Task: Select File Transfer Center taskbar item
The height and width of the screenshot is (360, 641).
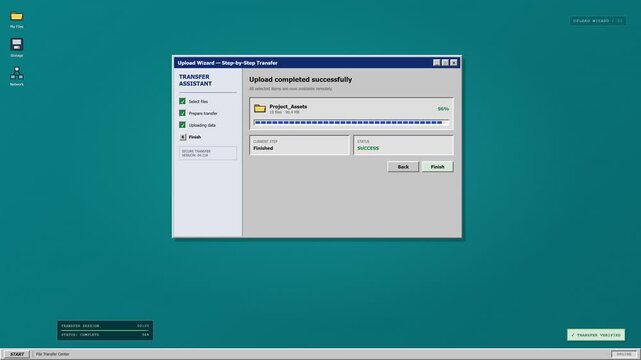Action: (x=52, y=354)
